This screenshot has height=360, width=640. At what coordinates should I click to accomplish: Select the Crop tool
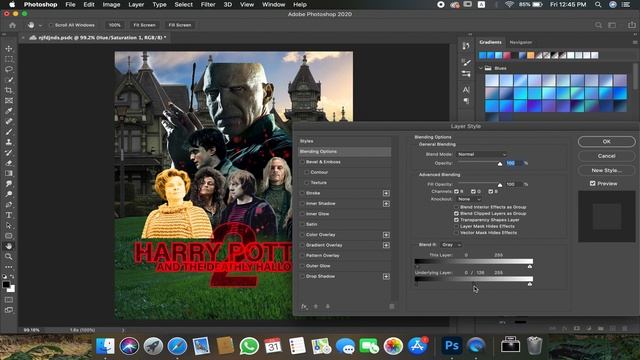click(9, 90)
